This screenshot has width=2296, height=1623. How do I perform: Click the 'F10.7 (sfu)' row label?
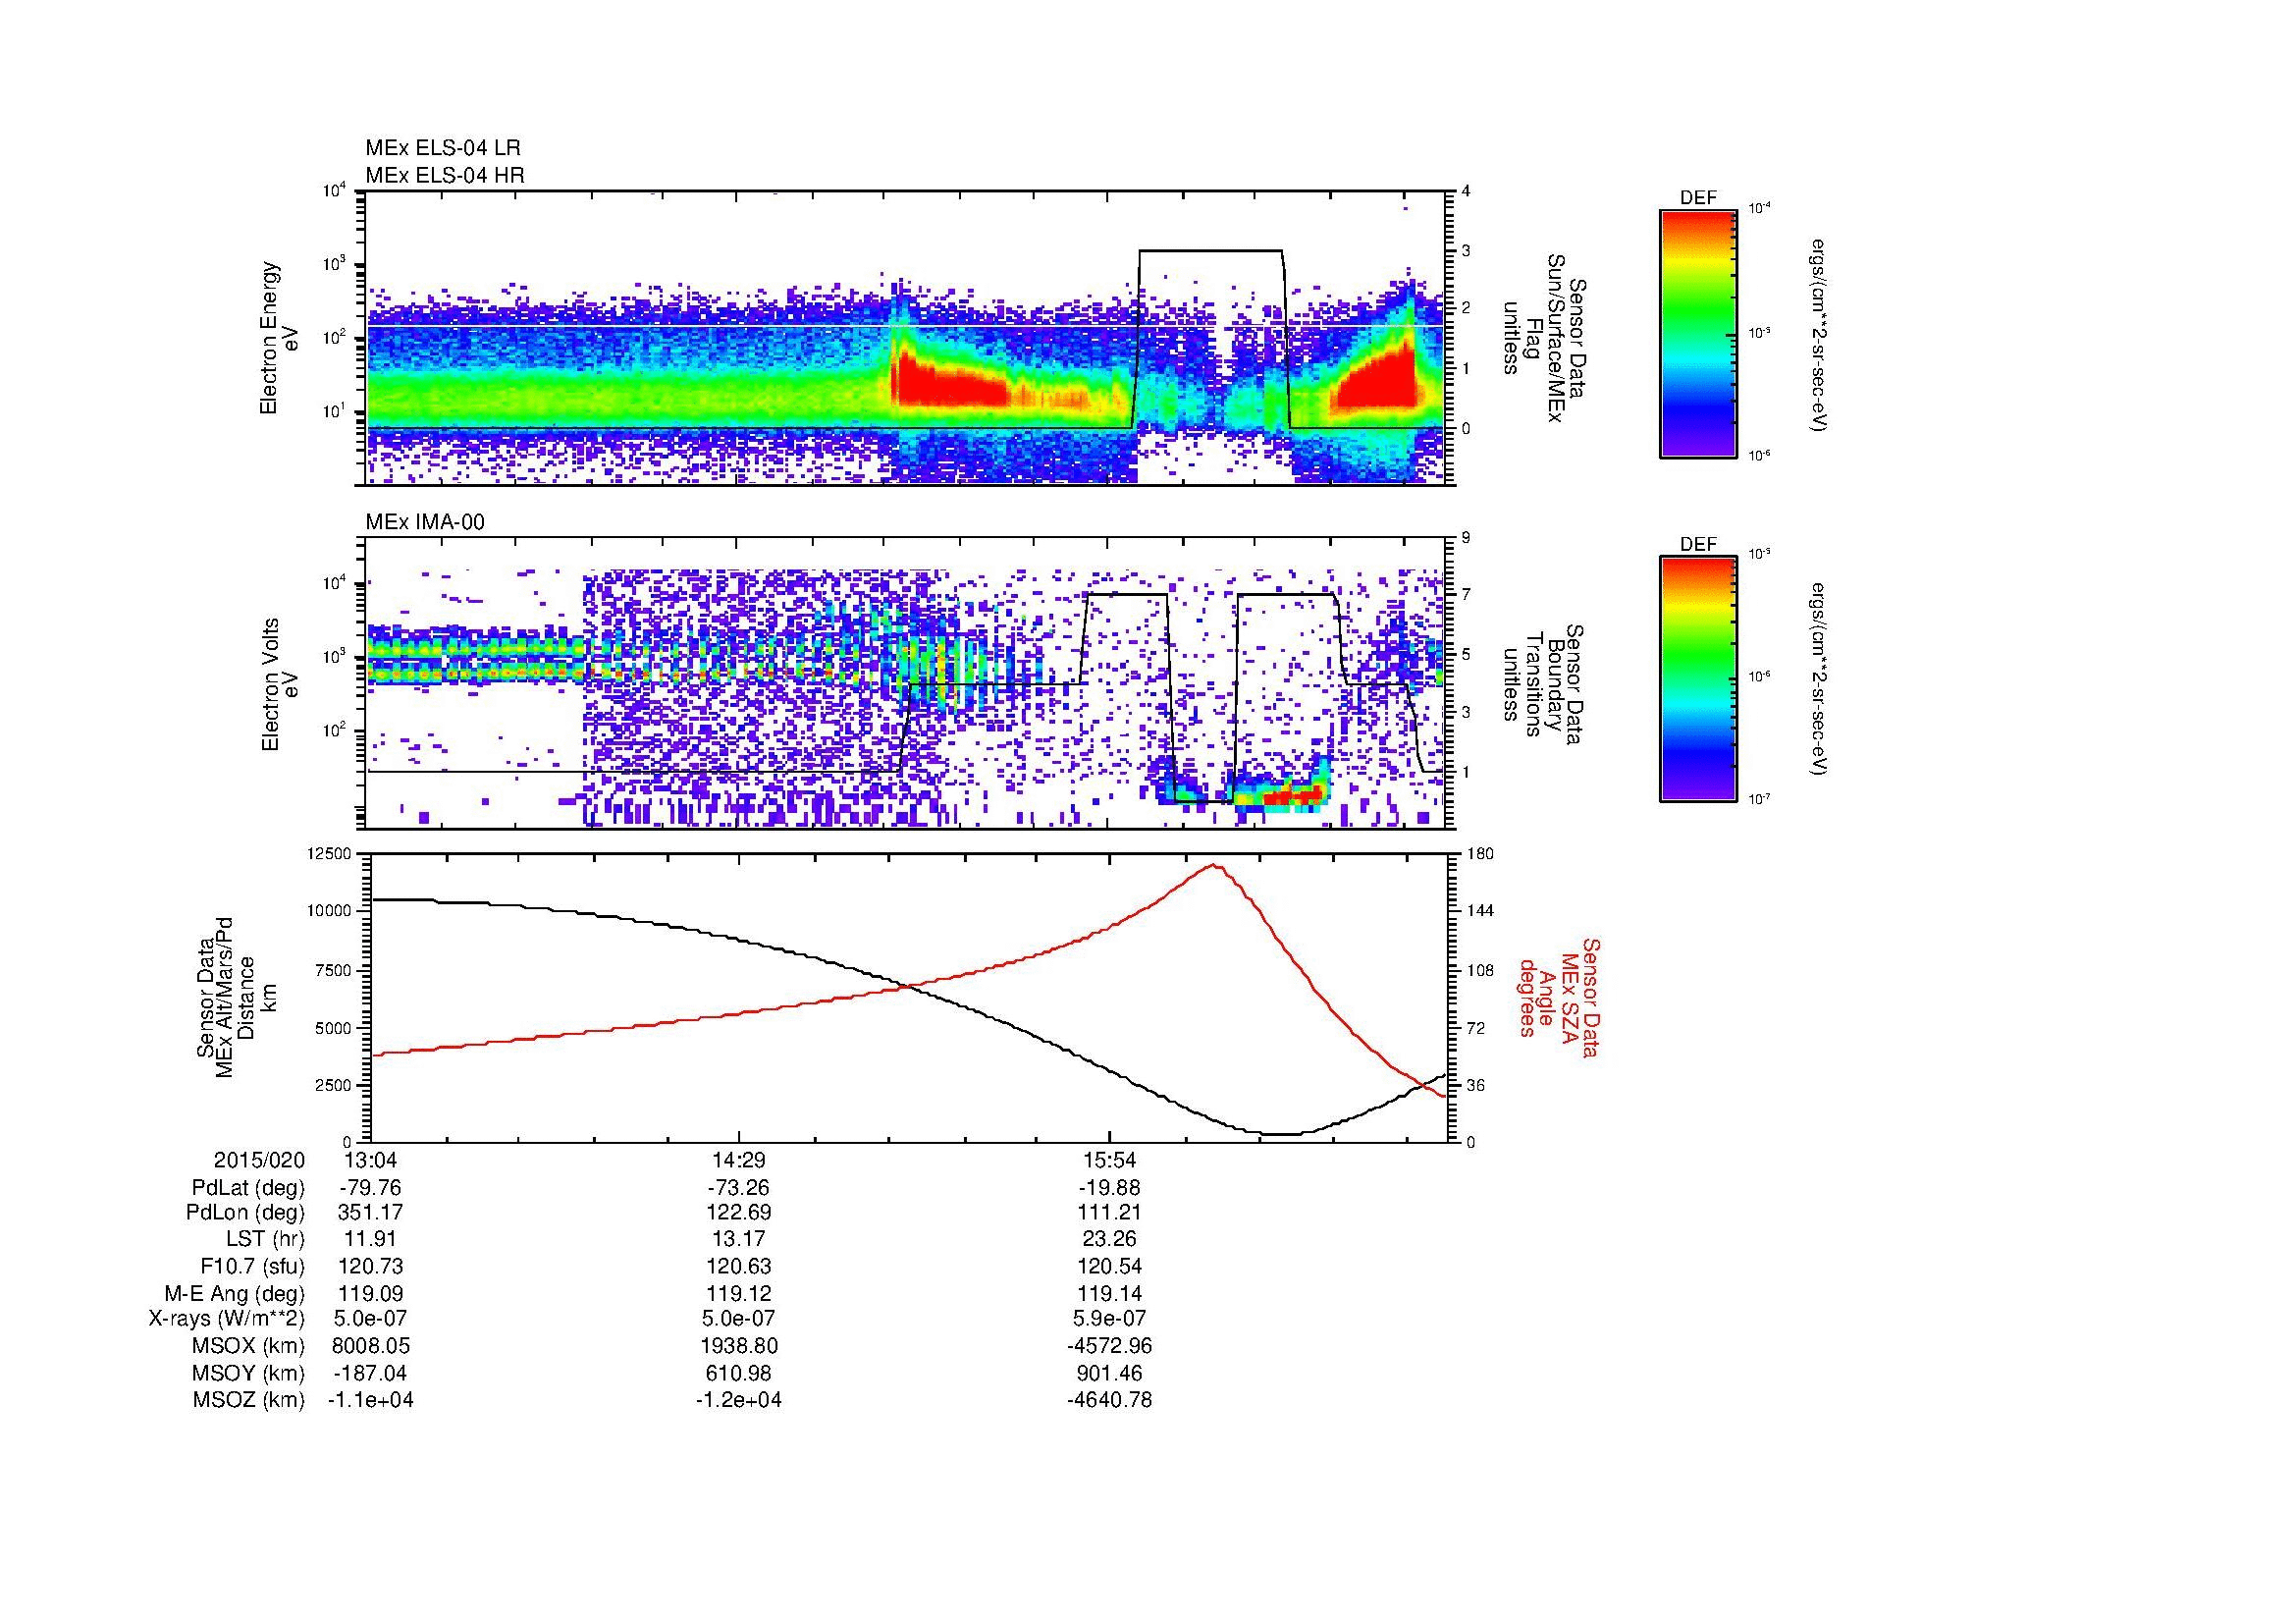click(x=252, y=1266)
